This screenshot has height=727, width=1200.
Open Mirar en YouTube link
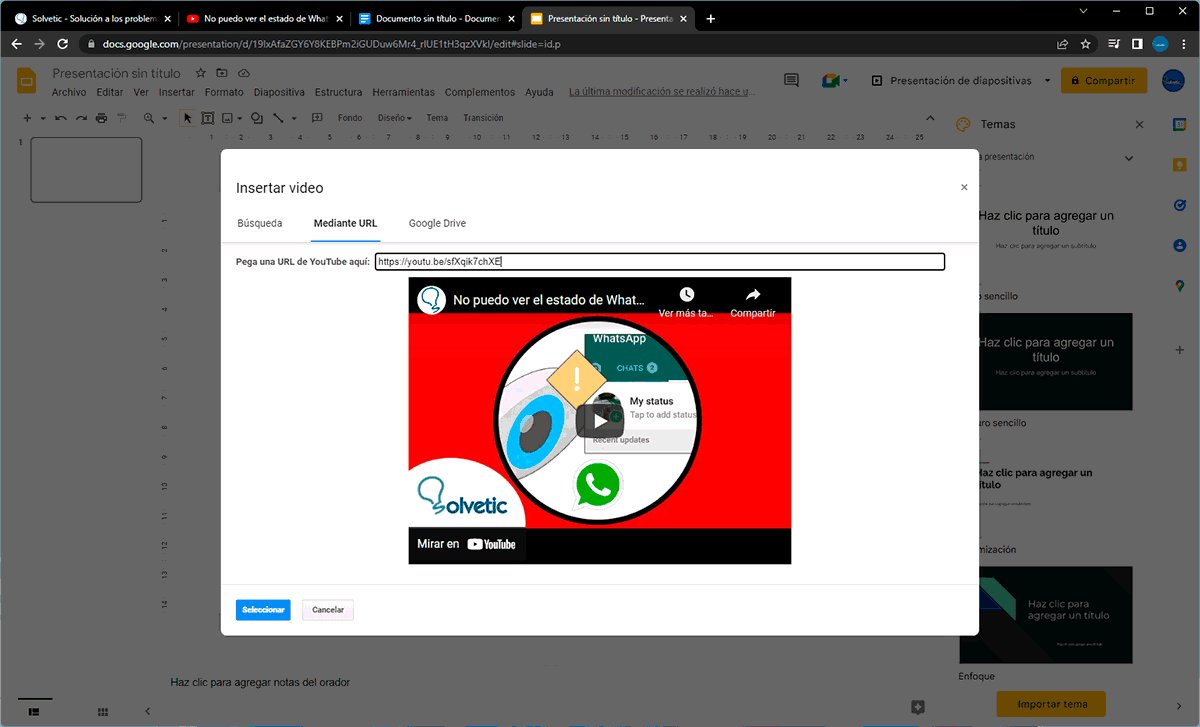click(467, 544)
